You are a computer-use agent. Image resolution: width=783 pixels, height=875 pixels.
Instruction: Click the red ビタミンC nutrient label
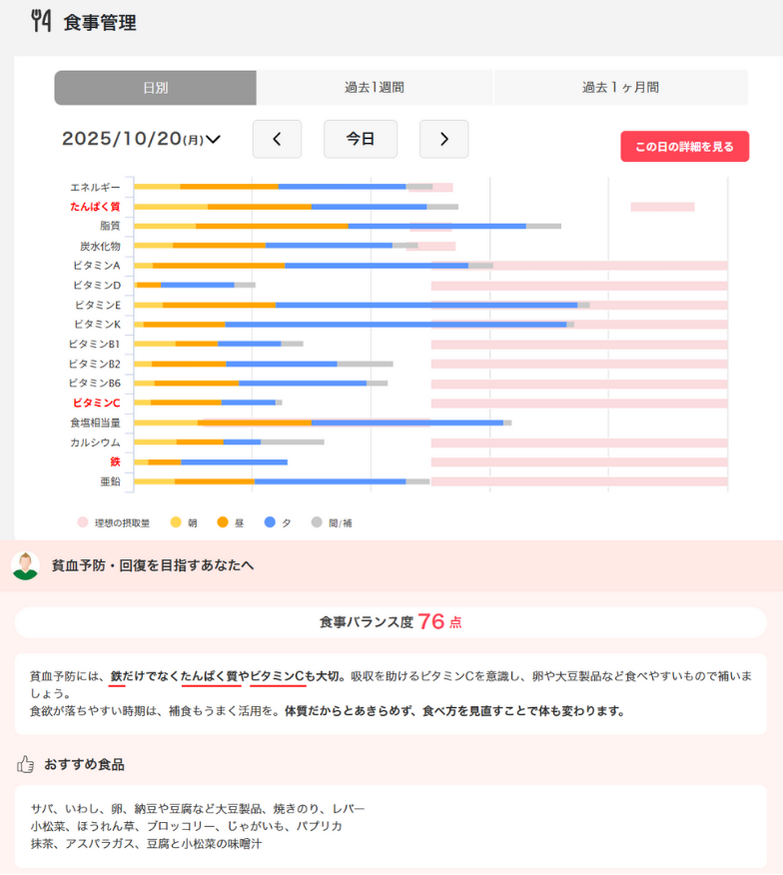[97, 403]
